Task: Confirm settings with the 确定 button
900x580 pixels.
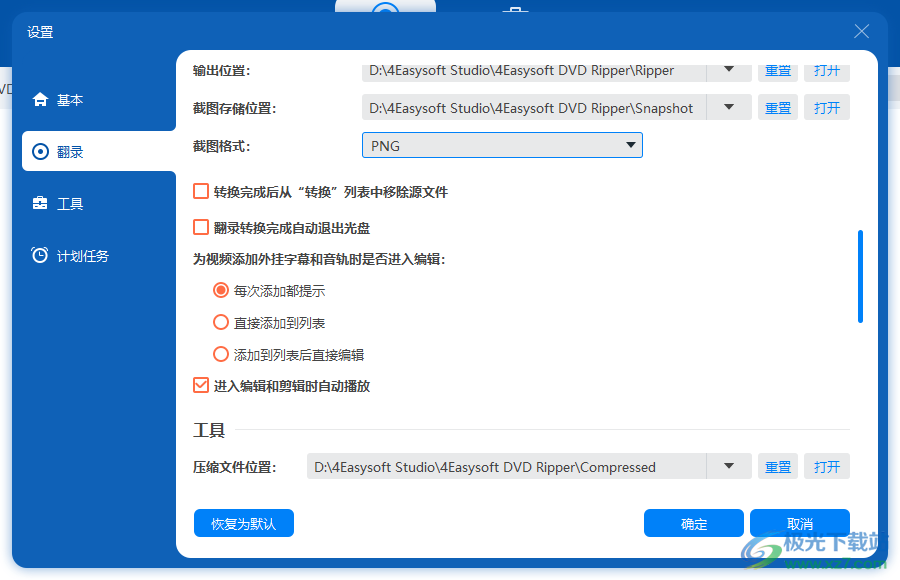Action: [693, 523]
